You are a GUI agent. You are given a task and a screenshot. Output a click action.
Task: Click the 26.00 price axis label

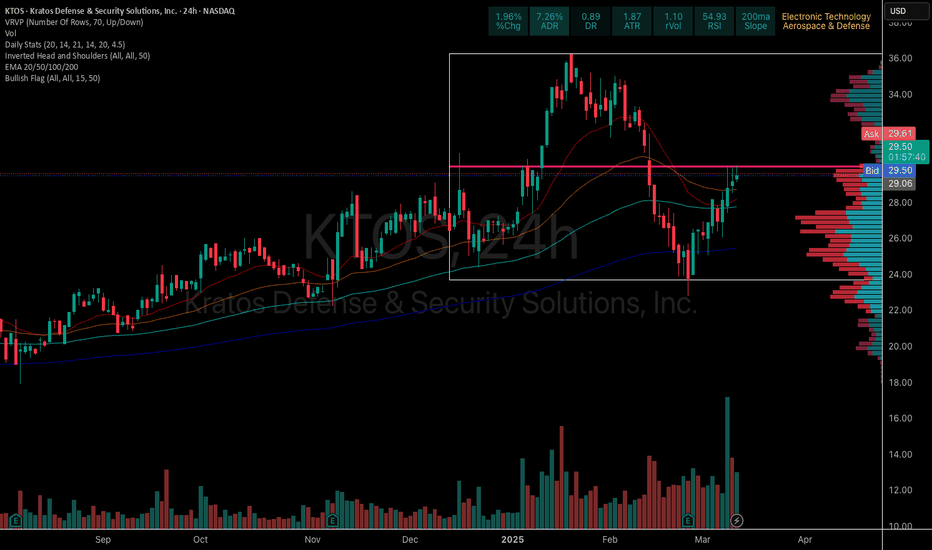click(x=900, y=238)
